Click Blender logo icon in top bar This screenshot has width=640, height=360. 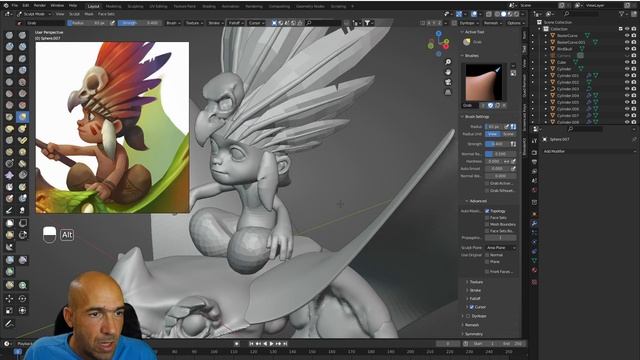[5, 6]
